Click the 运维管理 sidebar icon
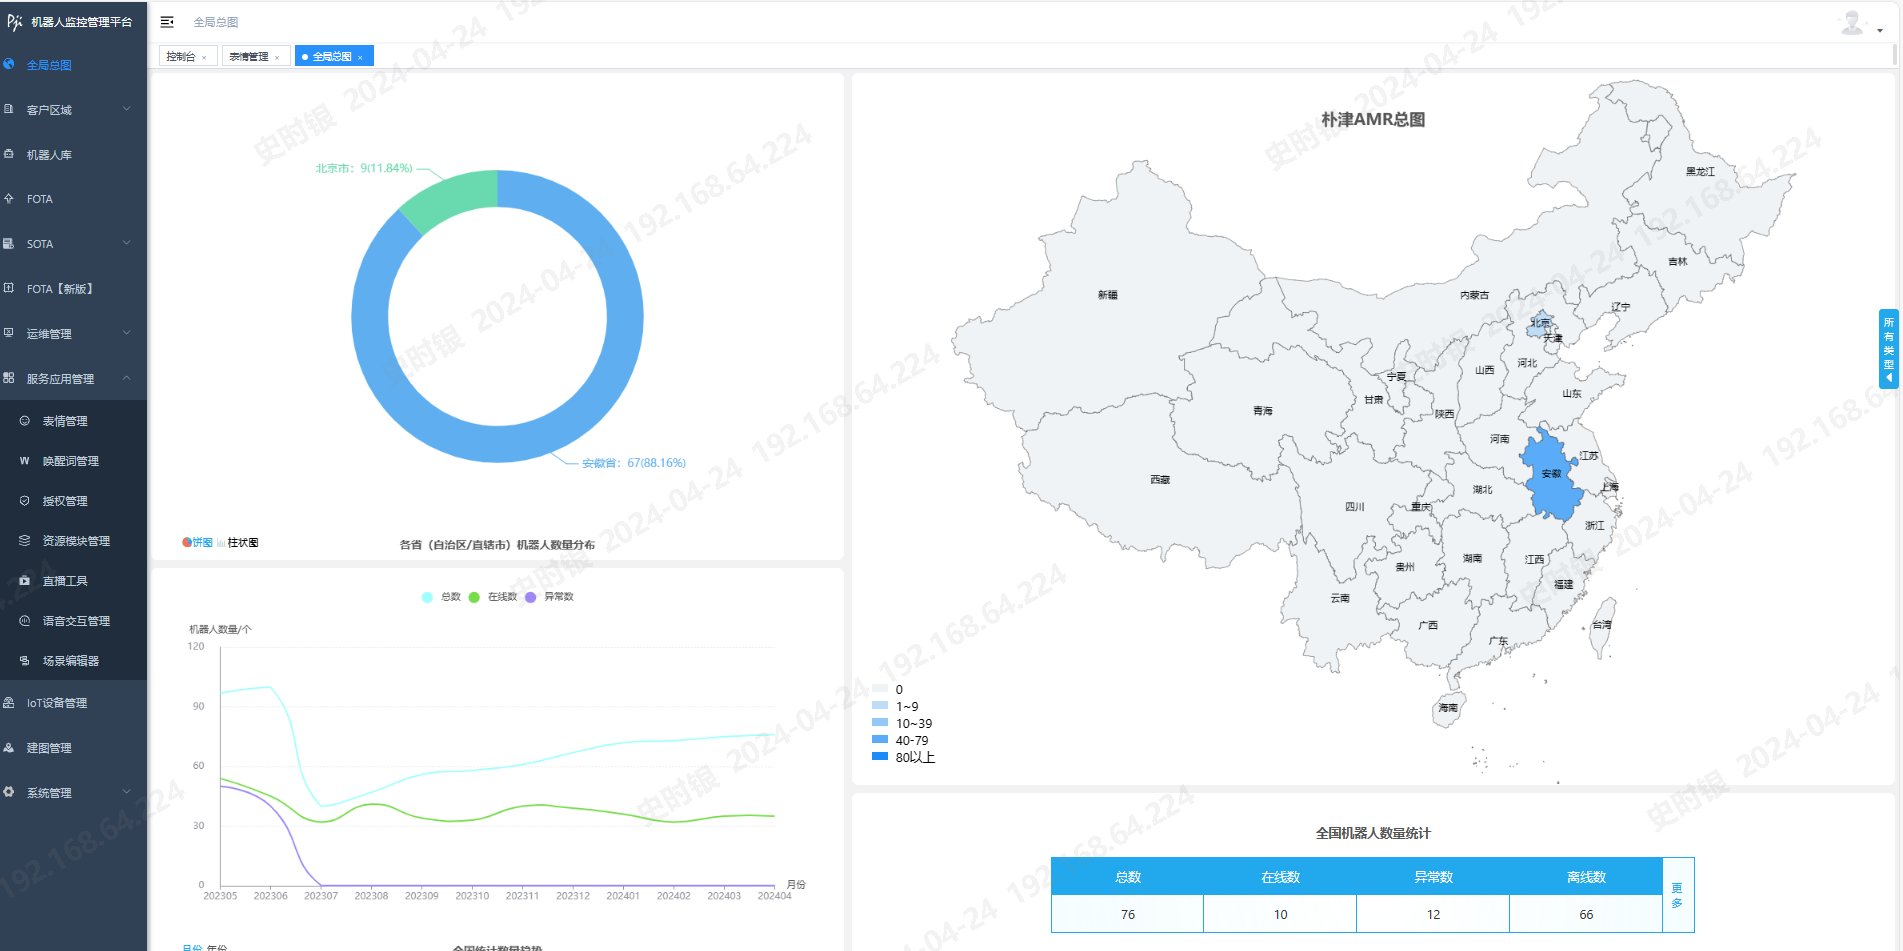The image size is (1903, 951). coord(9,333)
